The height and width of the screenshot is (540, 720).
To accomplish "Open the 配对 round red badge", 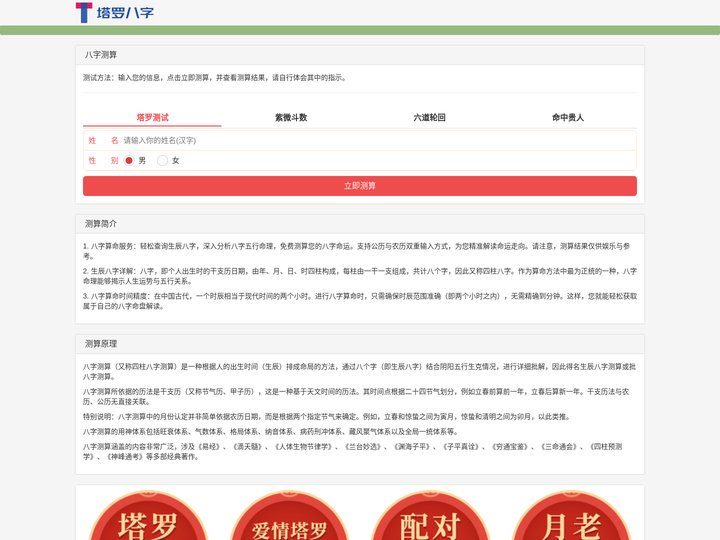I will [430, 516].
